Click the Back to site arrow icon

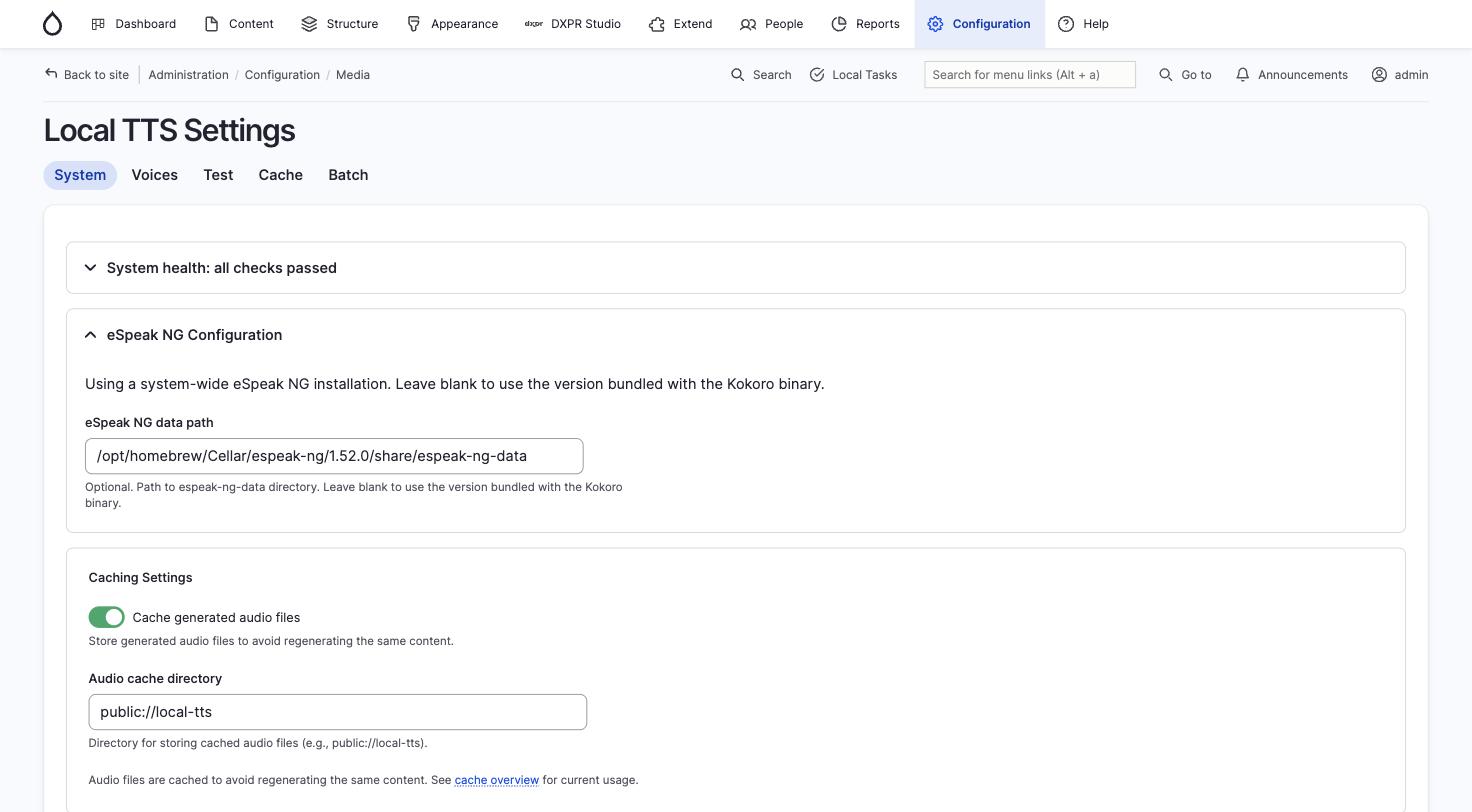[x=51, y=74]
